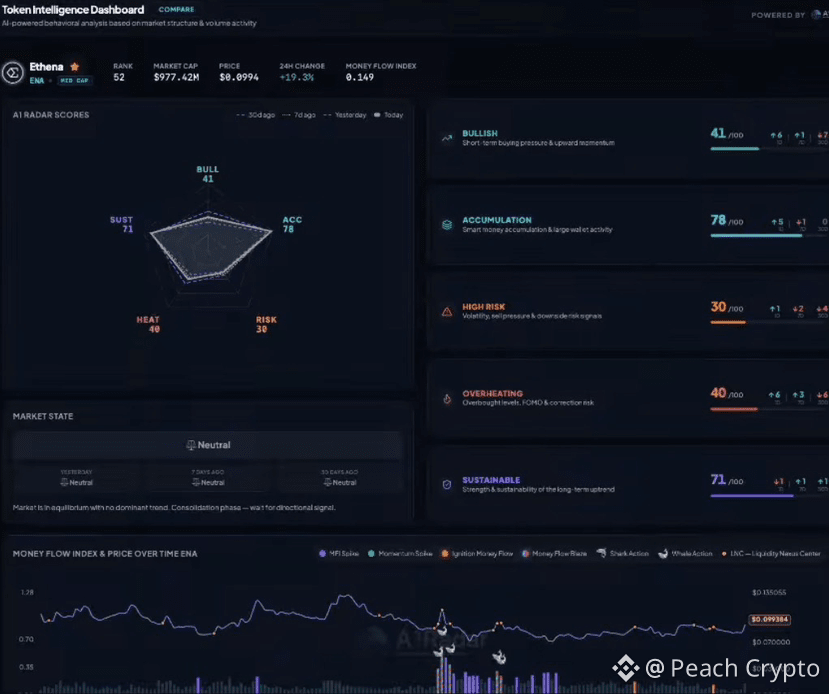Click the Shark Action legend icon
829x694 pixels.
coord(601,553)
